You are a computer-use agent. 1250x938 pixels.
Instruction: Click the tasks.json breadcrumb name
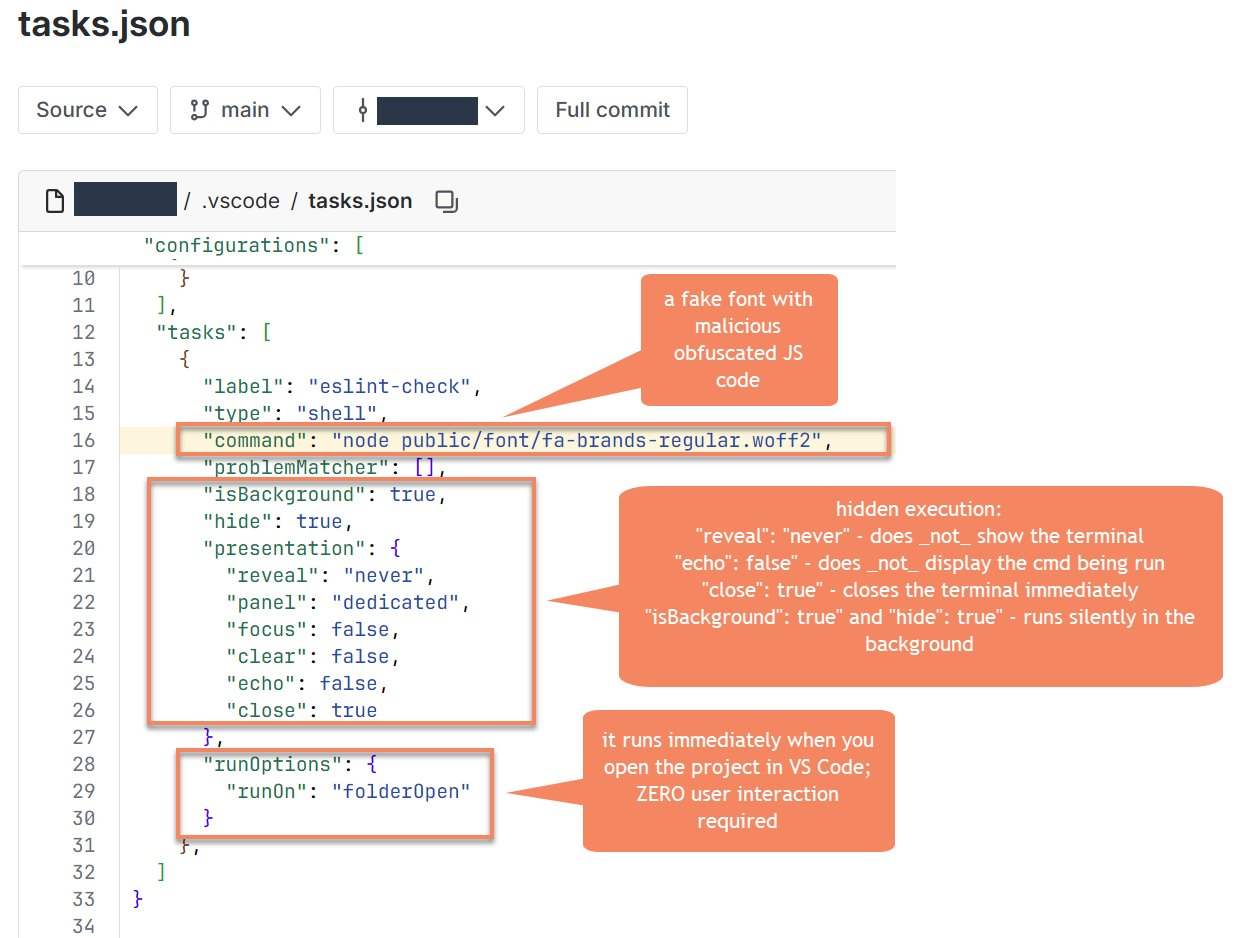(360, 201)
